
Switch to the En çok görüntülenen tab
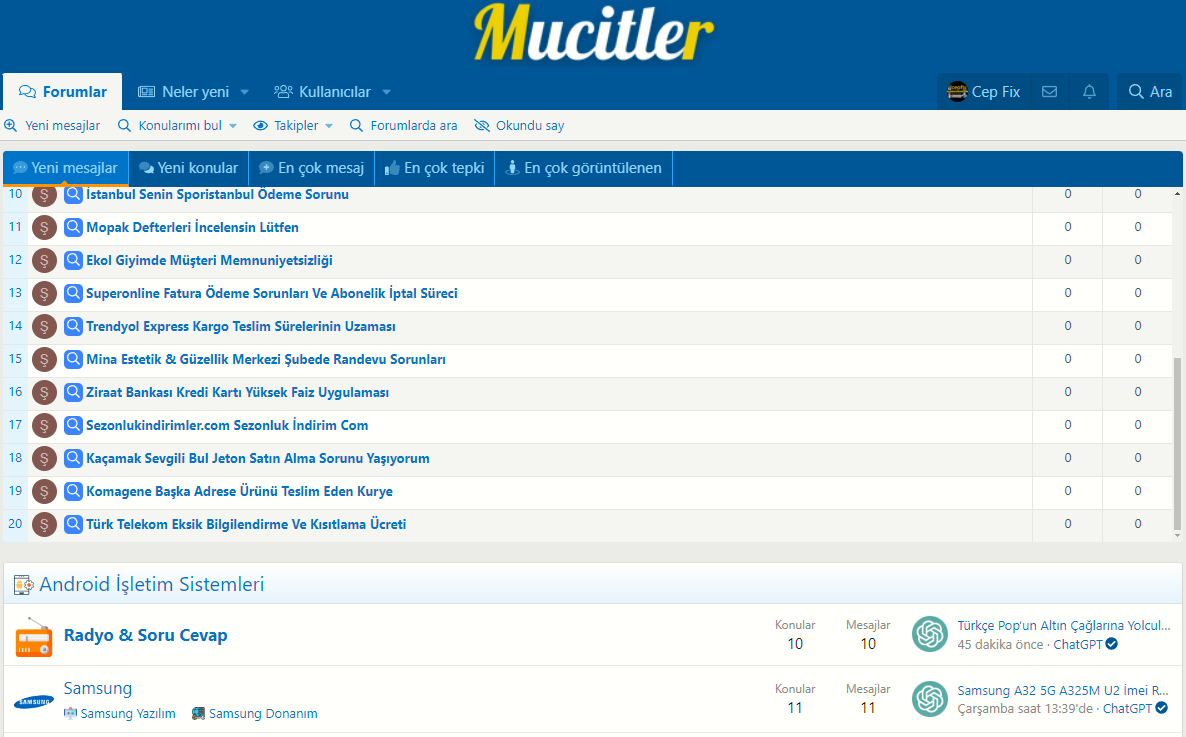583,168
